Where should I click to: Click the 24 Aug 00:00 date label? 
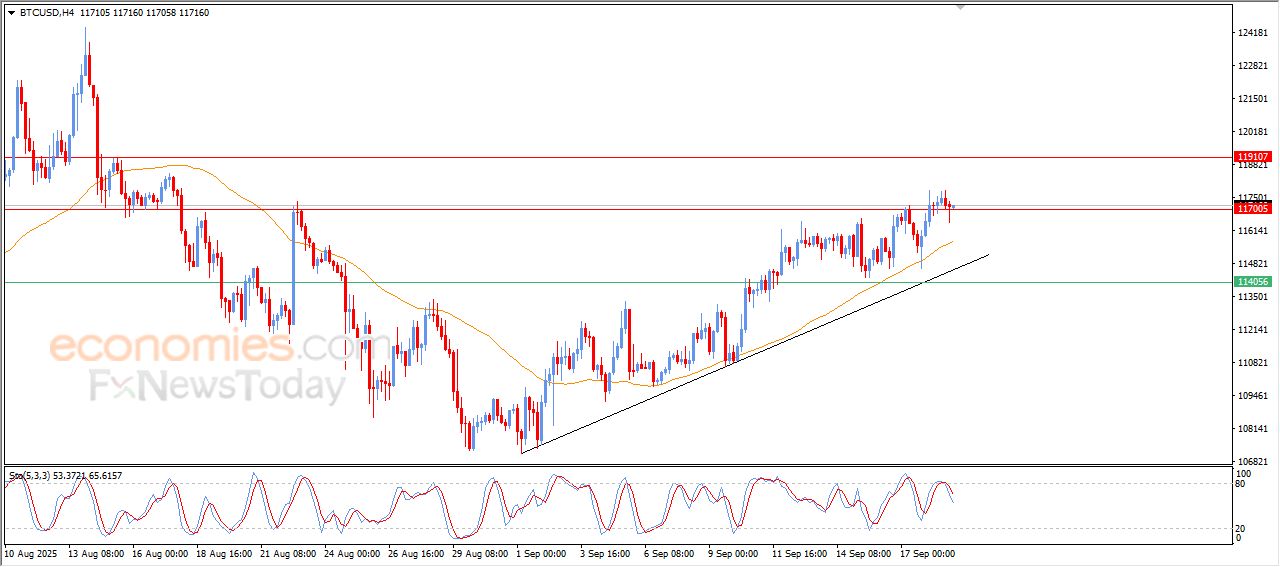tap(352, 553)
